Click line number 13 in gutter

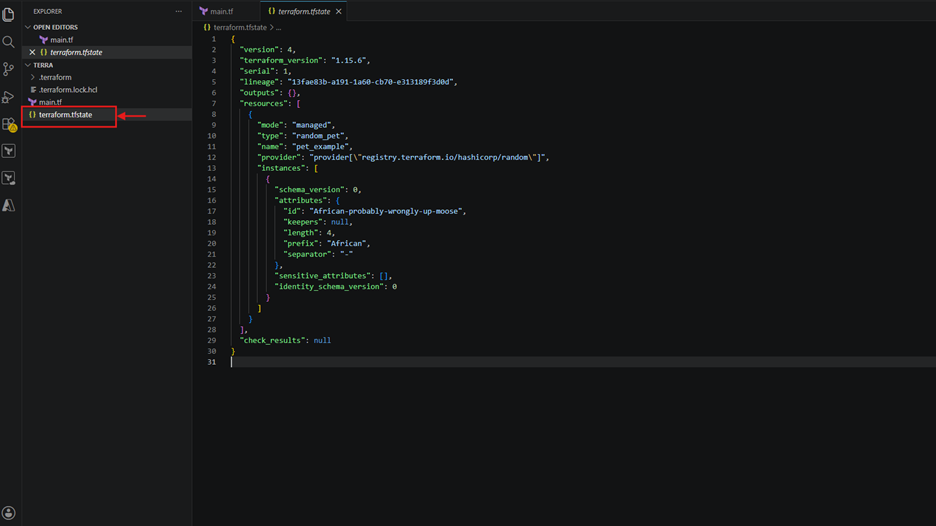click(x=212, y=168)
